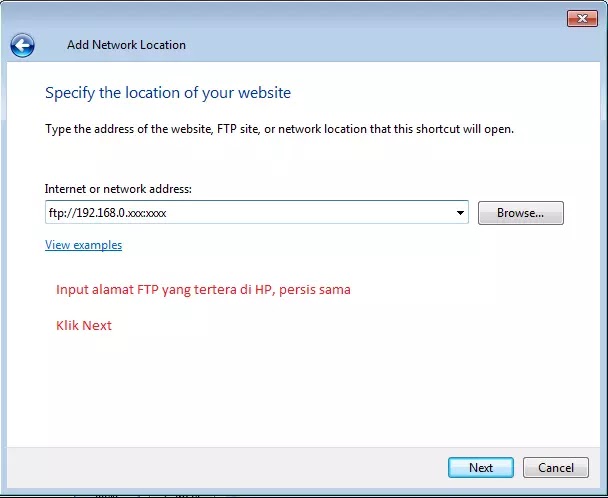Image resolution: width=608 pixels, height=498 pixels.
Task: Cancel the Add Network Location wizard
Action: click(556, 467)
